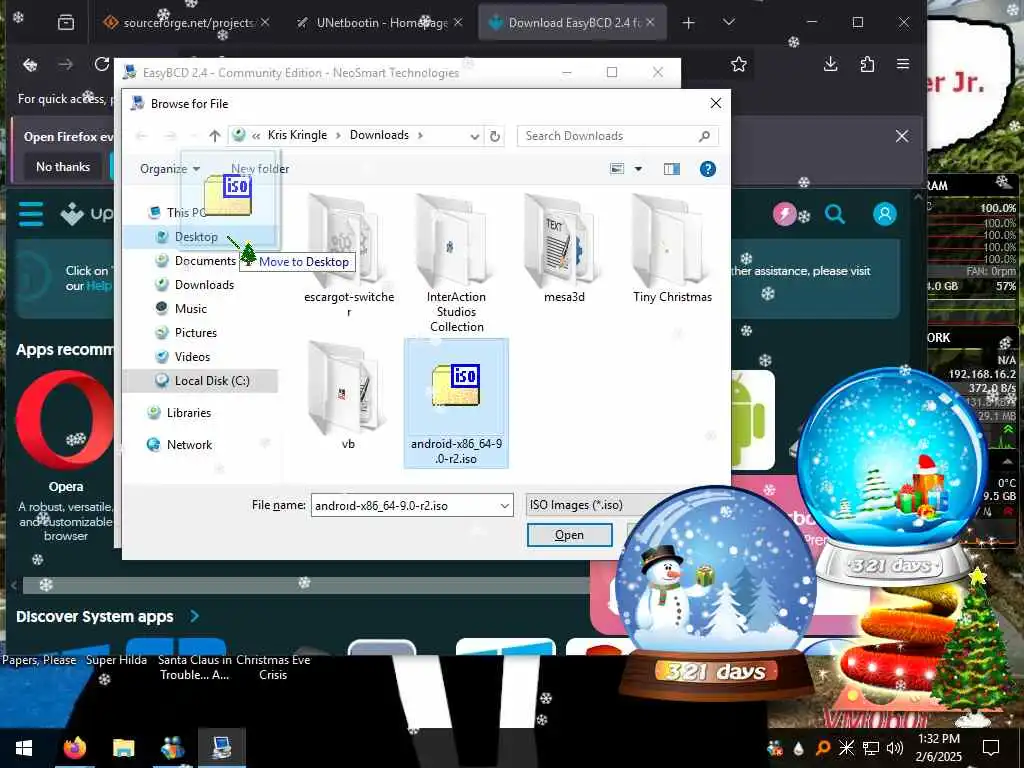The width and height of the screenshot is (1024, 768).
Task: Open the Firefox application menu
Action: click(903, 64)
